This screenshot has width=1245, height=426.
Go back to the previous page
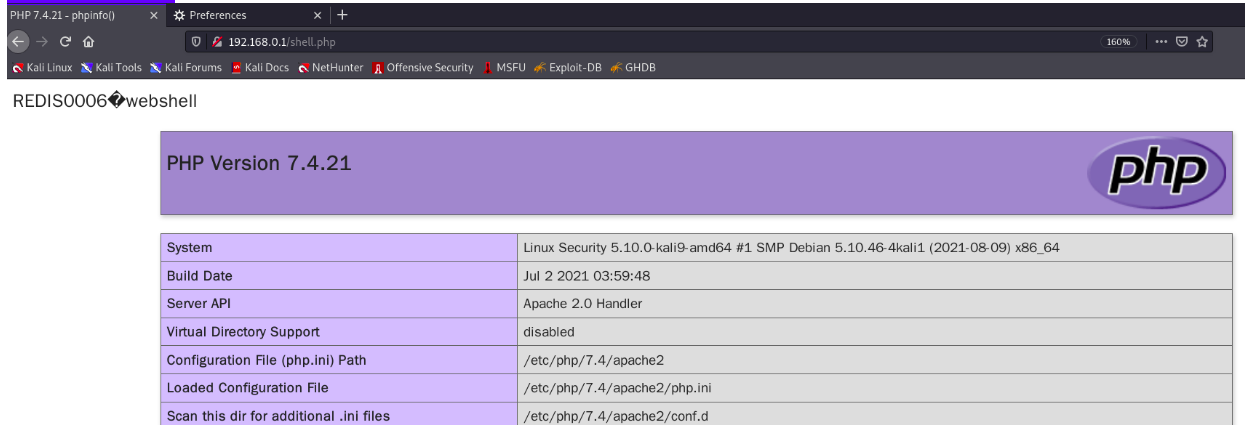point(16,42)
